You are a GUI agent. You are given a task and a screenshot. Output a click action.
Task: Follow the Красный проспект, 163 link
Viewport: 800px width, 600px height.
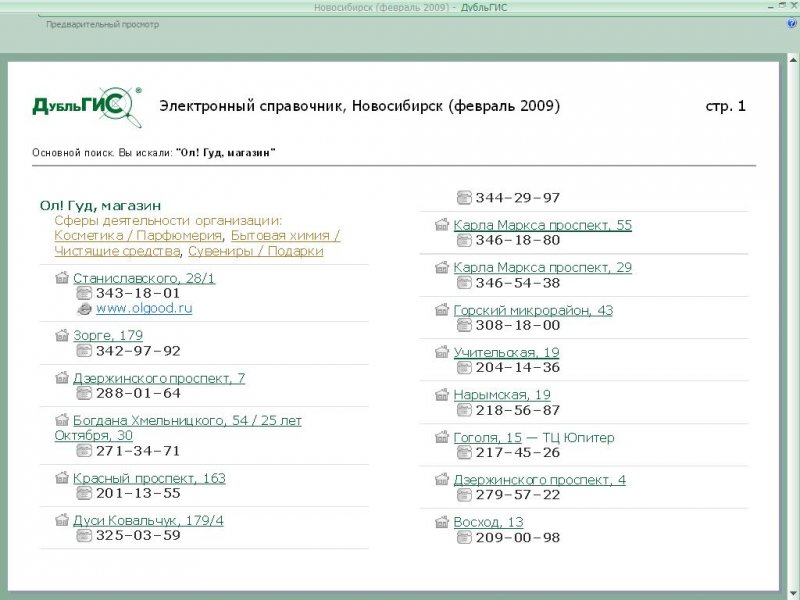pyautogui.click(x=149, y=479)
